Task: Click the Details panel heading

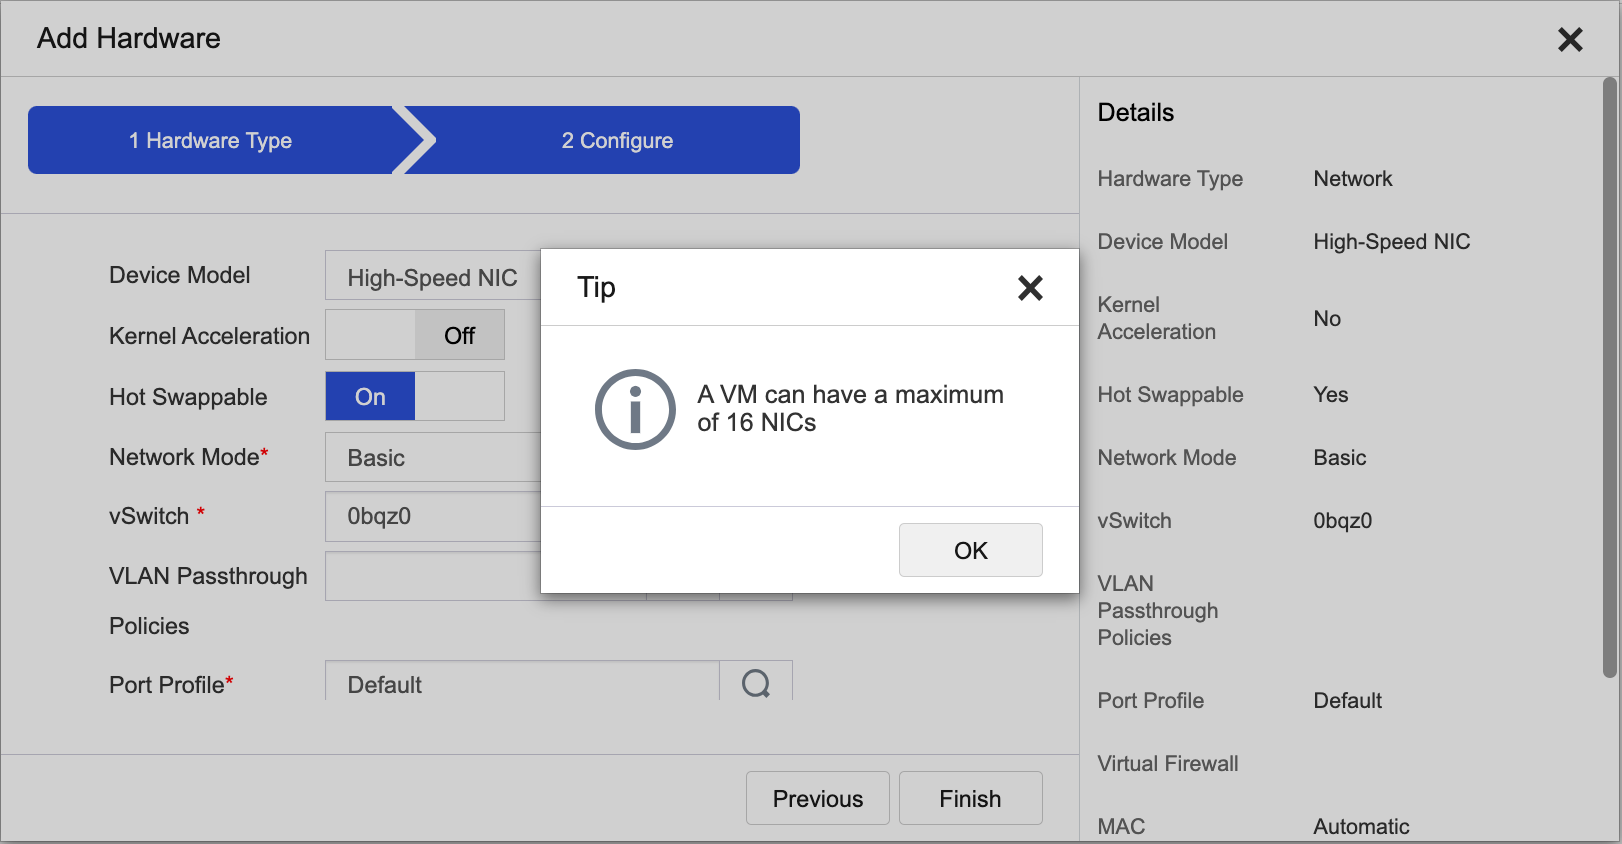Action: [x=1136, y=113]
